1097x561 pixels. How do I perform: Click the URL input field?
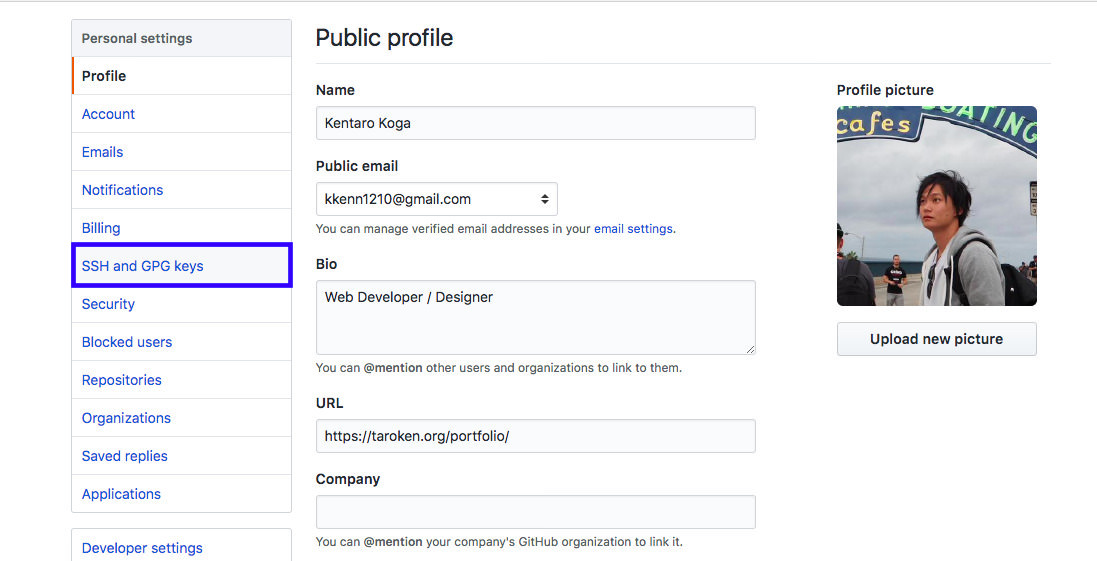click(535, 436)
